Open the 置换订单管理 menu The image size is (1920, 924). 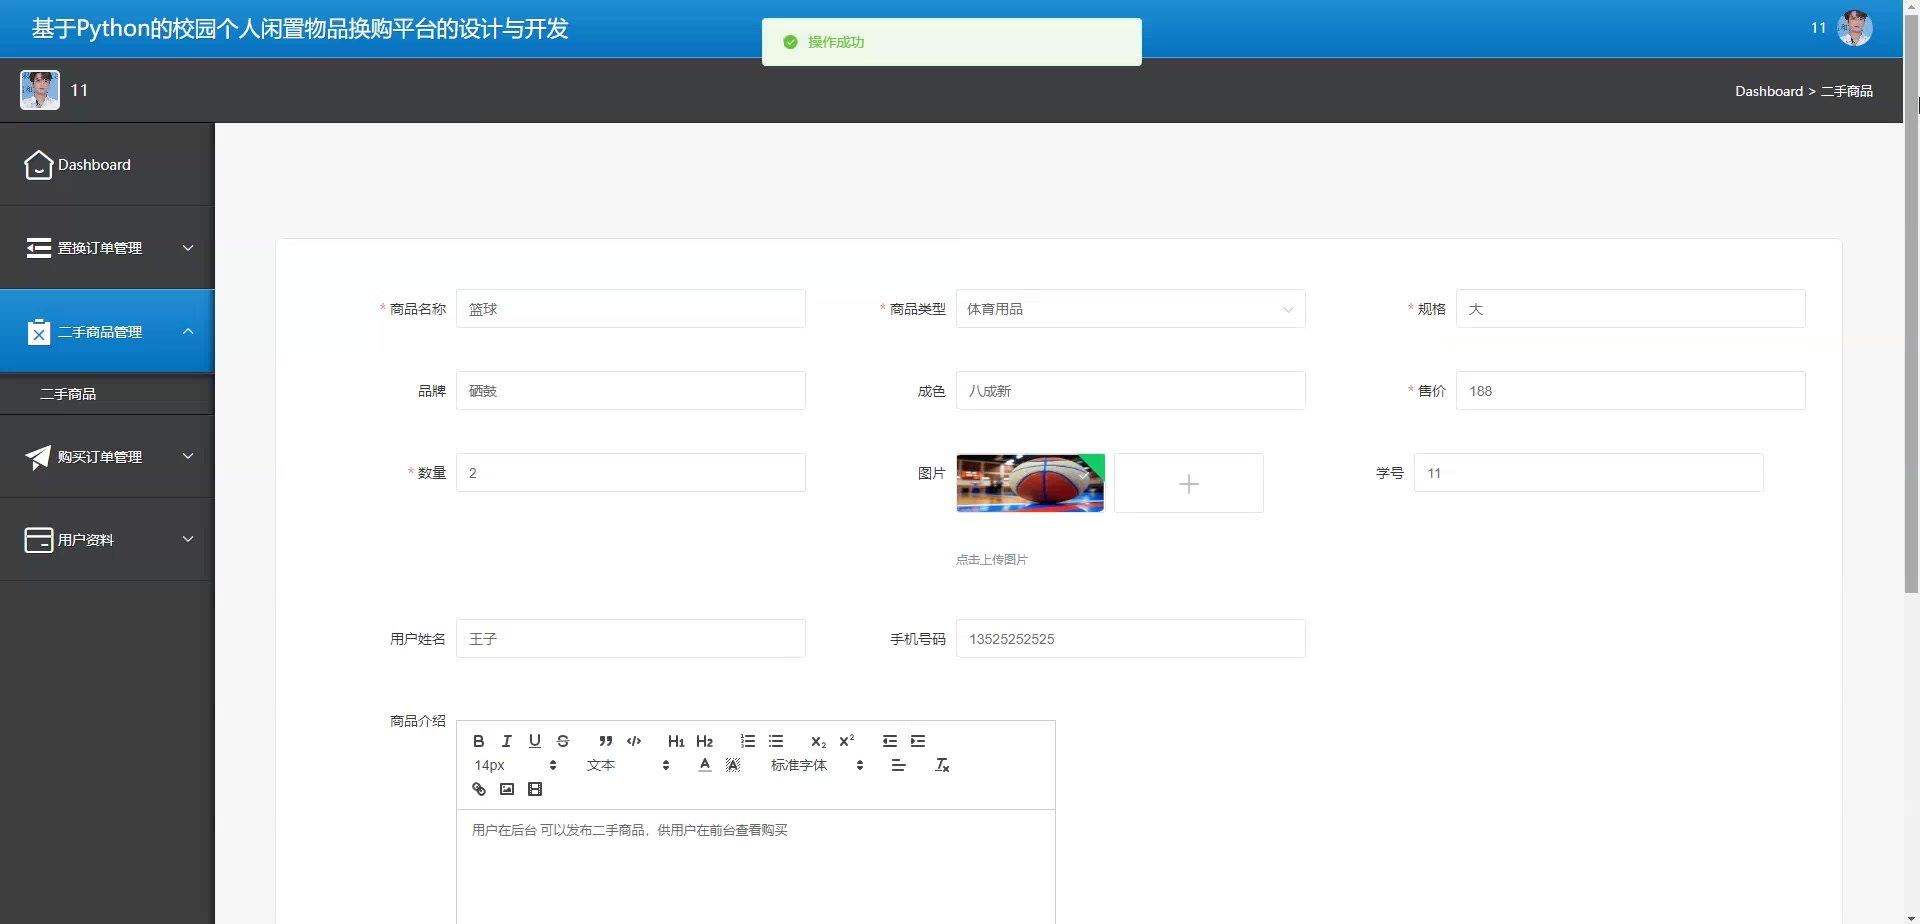[x=107, y=248]
